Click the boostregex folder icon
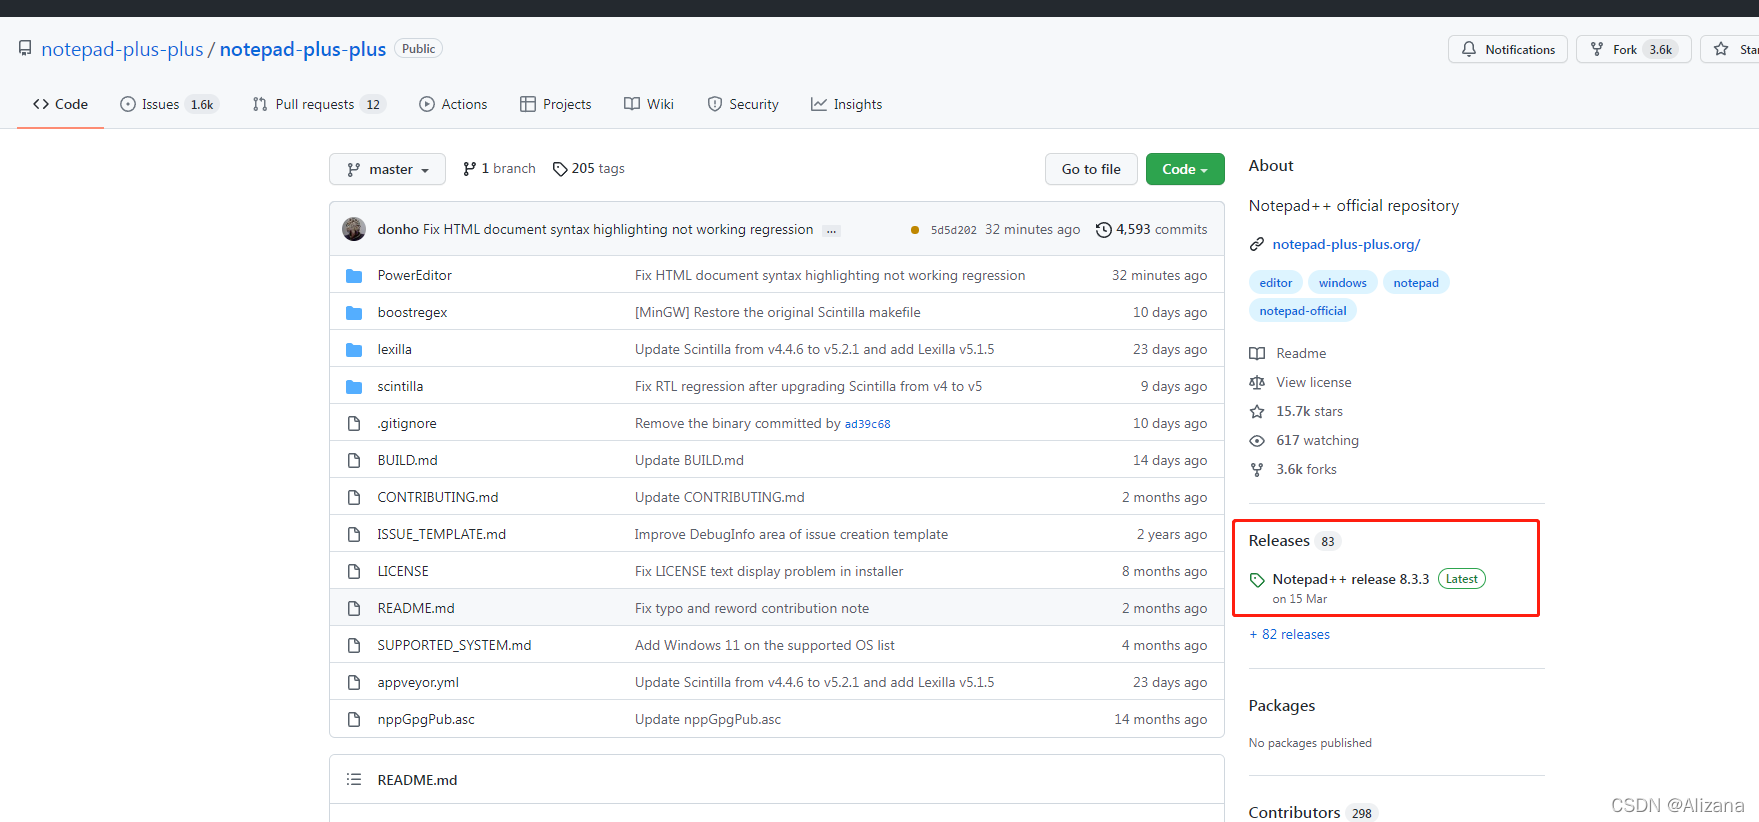This screenshot has width=1759, height=822. coord(354,312)
